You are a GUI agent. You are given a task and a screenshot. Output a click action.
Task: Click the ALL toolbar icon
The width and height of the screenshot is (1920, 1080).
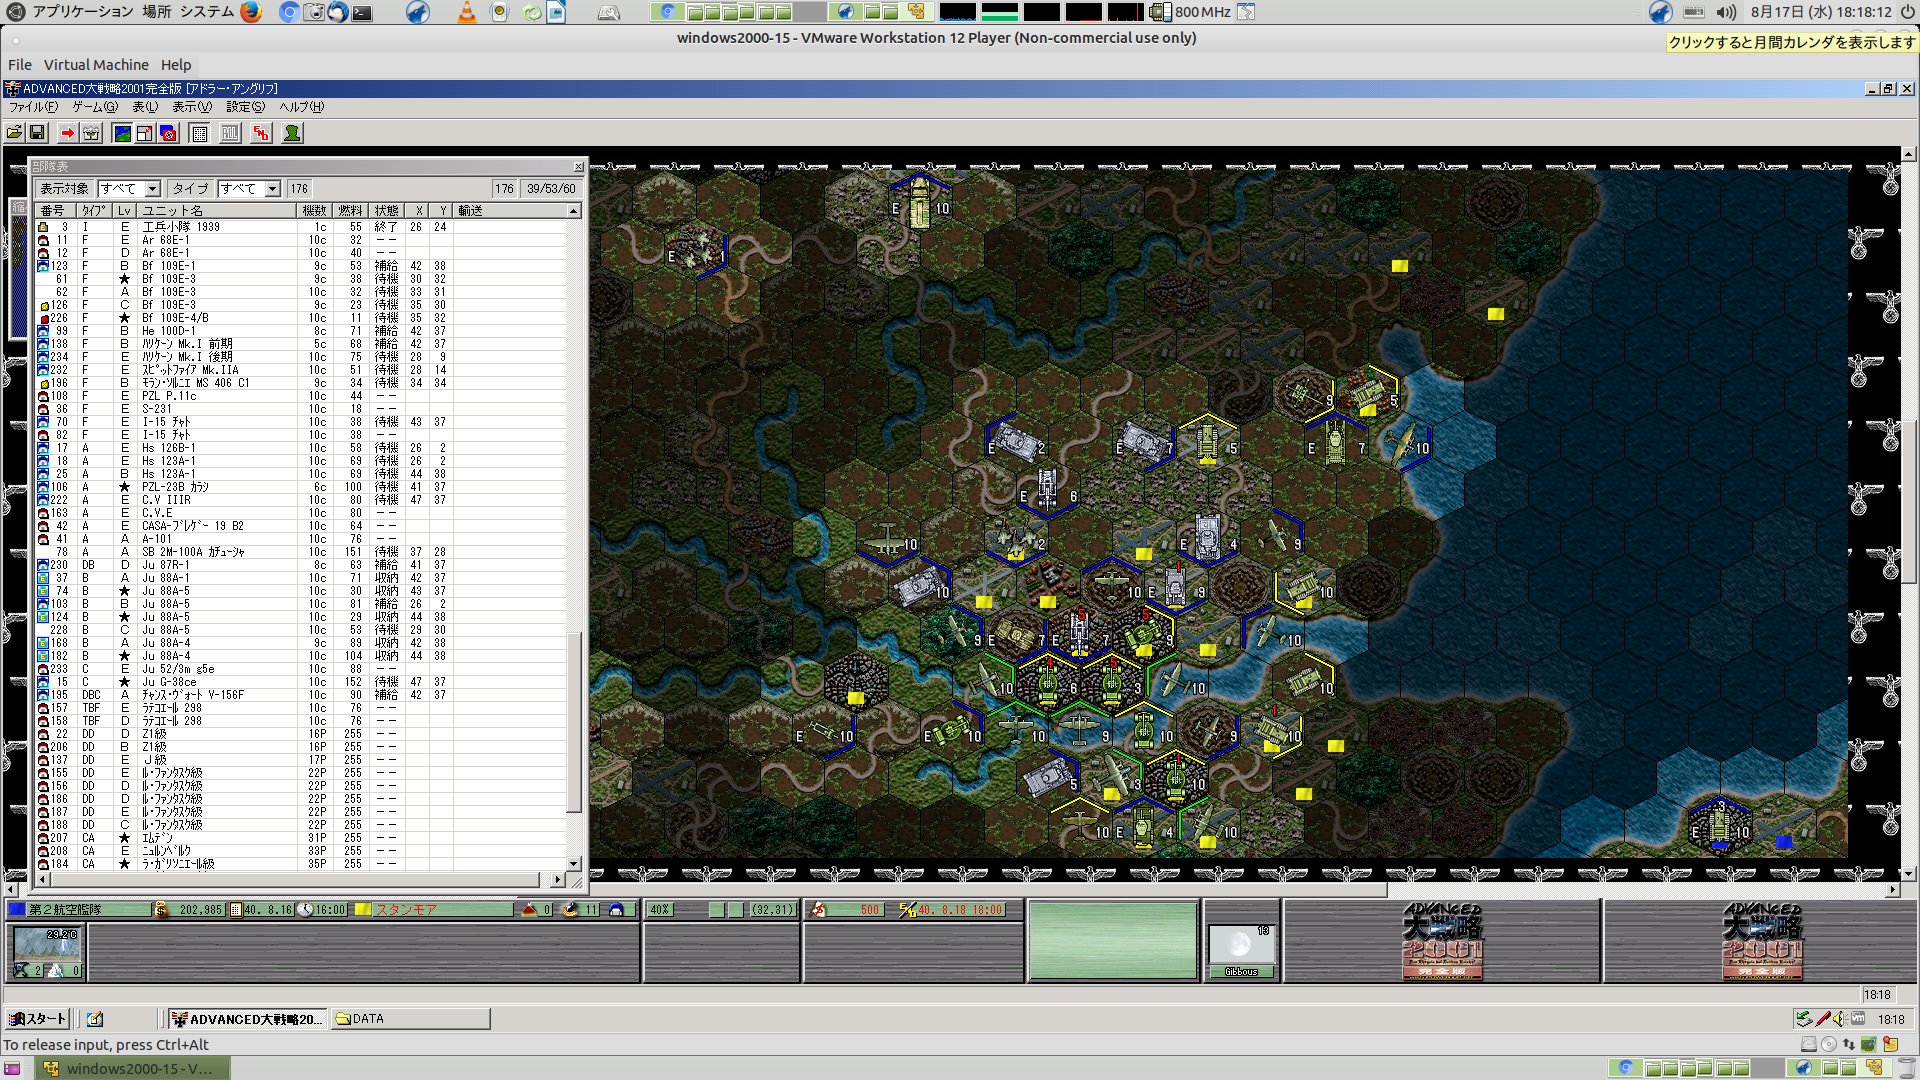tap(230, 133)
